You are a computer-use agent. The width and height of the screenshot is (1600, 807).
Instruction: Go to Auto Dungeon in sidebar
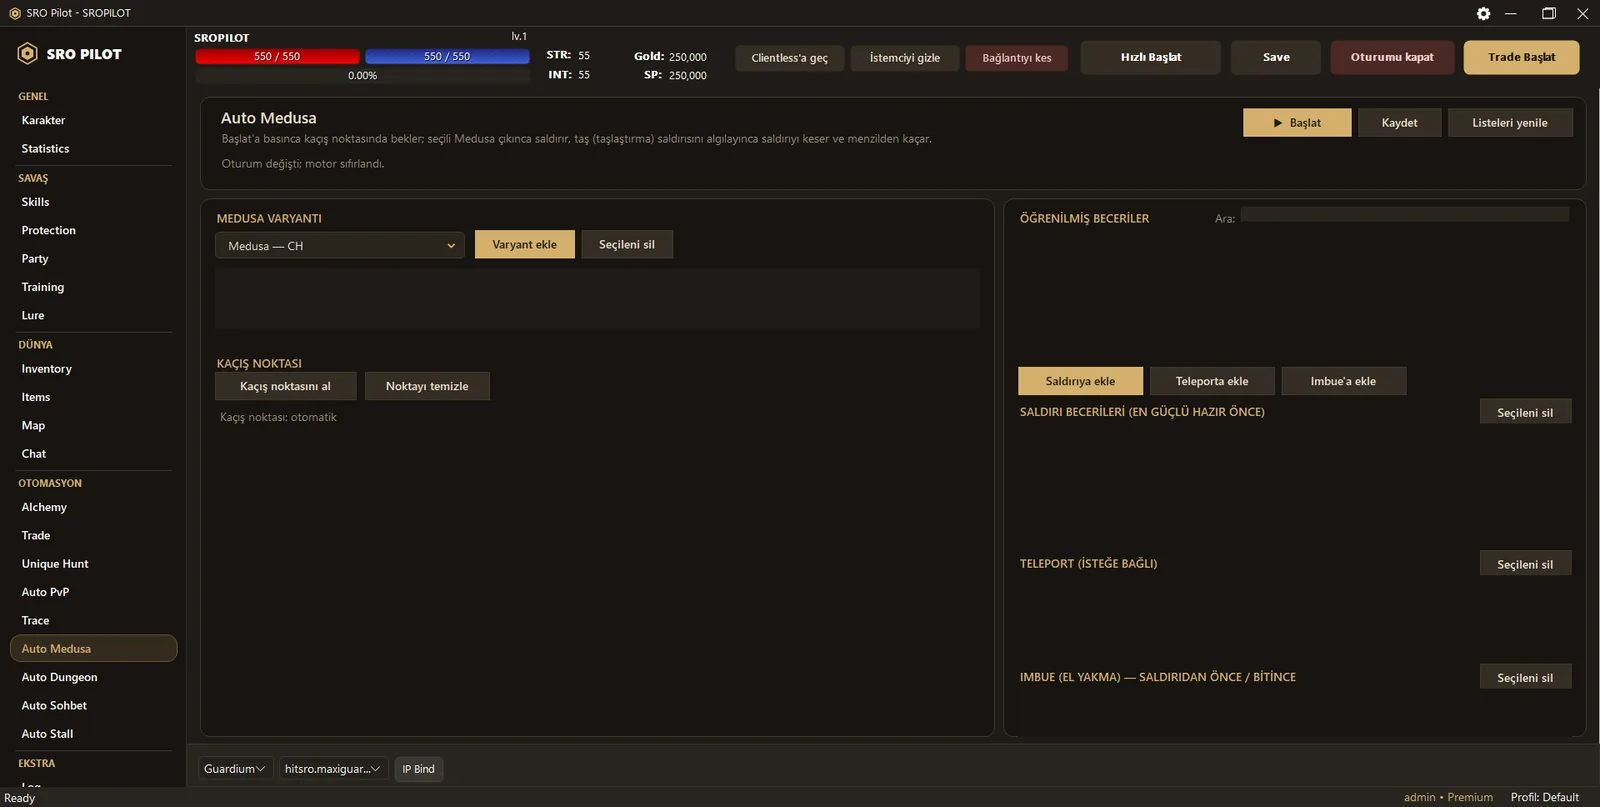(59, 677)
